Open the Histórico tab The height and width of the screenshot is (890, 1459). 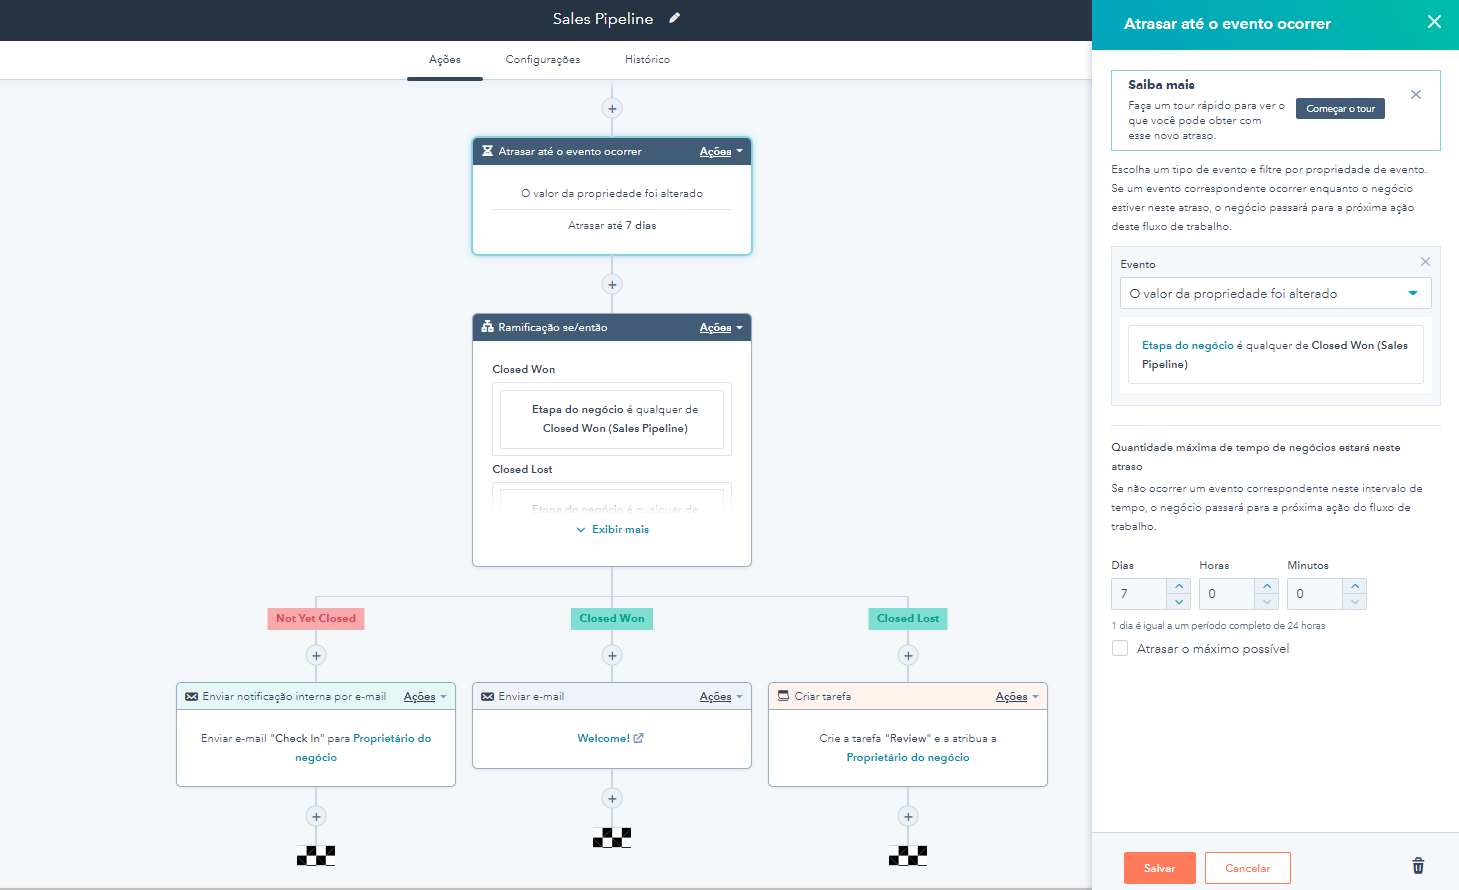(646, 59)
